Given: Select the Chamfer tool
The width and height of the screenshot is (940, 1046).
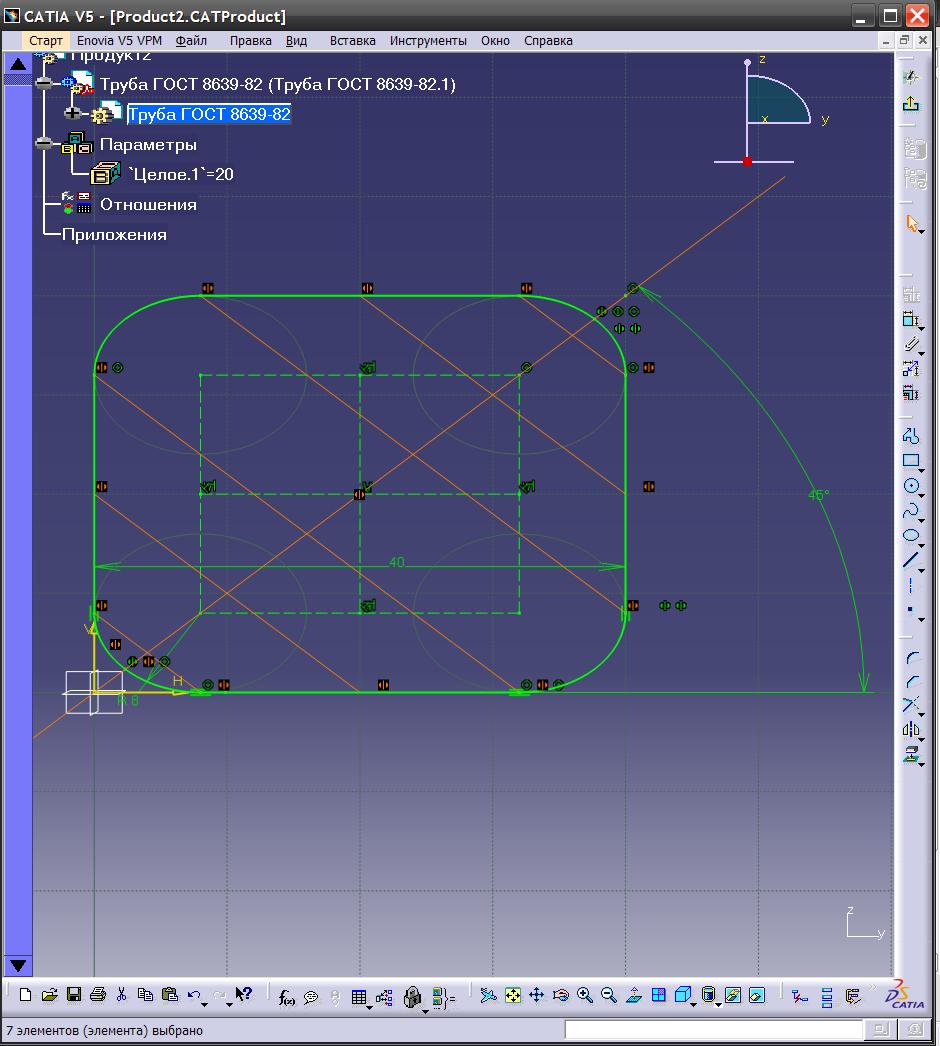Looking at the screenshot, I should [912, 682].
